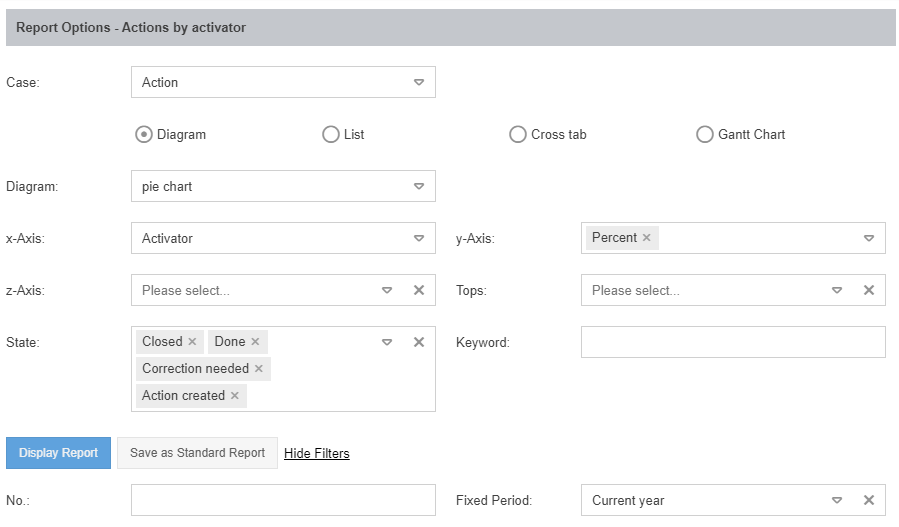Remove the Action created state tag
Screen dimensions: 899x527
235,396
